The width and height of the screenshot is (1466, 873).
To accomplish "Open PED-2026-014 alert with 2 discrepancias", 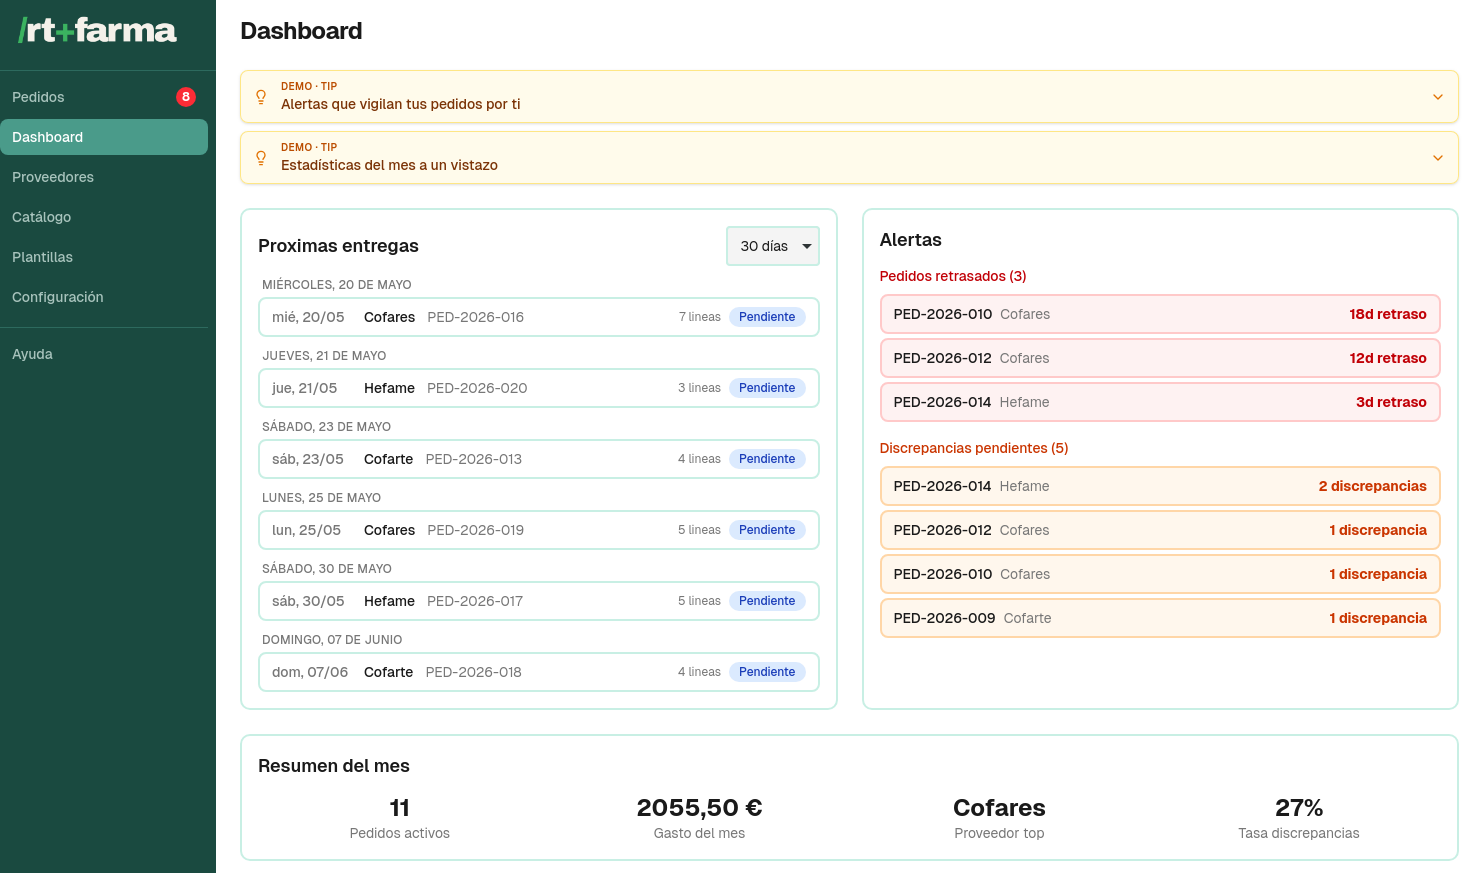I will coord(1160,486).
